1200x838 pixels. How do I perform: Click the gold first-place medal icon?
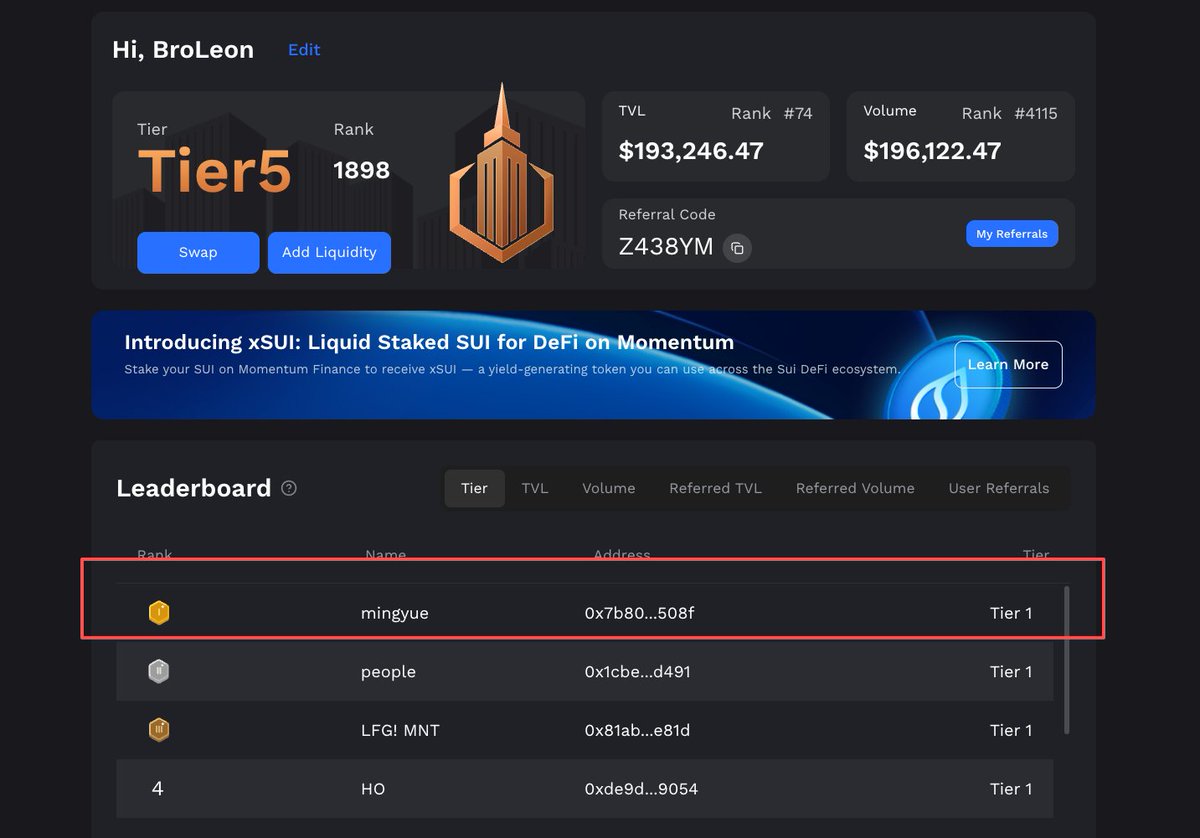pos(158,612)
